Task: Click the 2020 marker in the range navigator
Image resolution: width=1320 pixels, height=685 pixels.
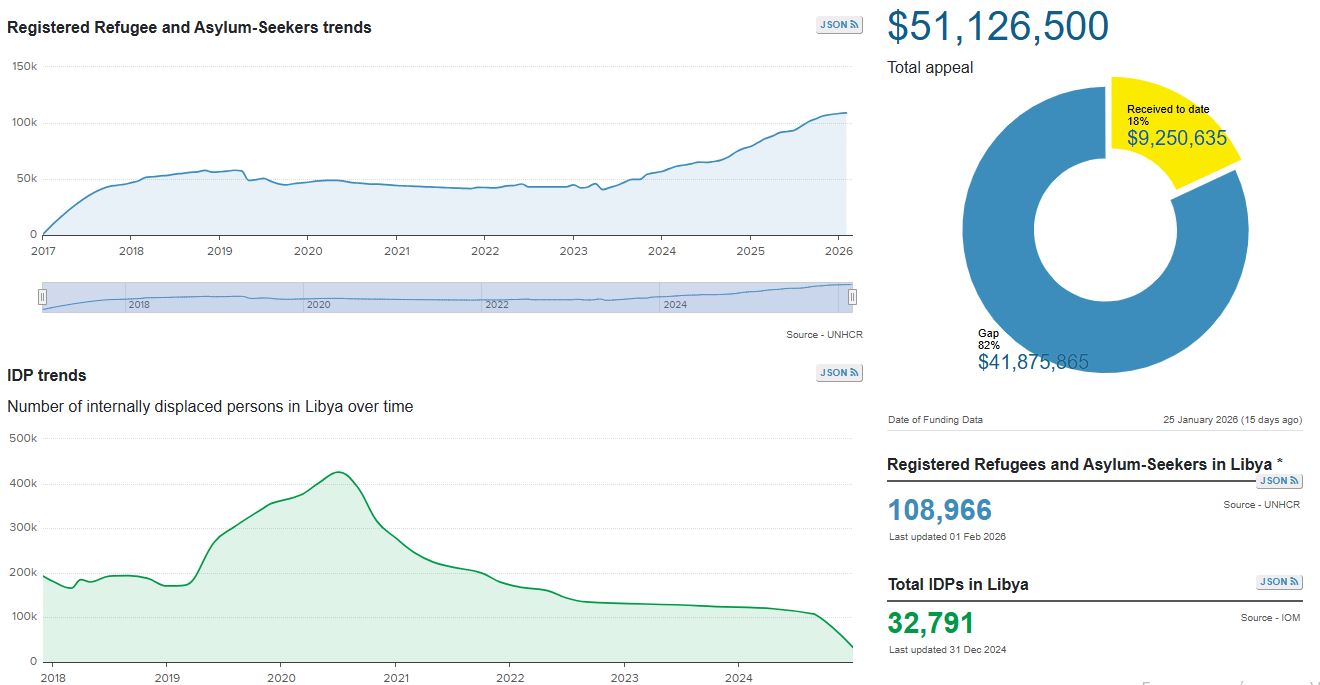Action: click(x=318, y=304)
